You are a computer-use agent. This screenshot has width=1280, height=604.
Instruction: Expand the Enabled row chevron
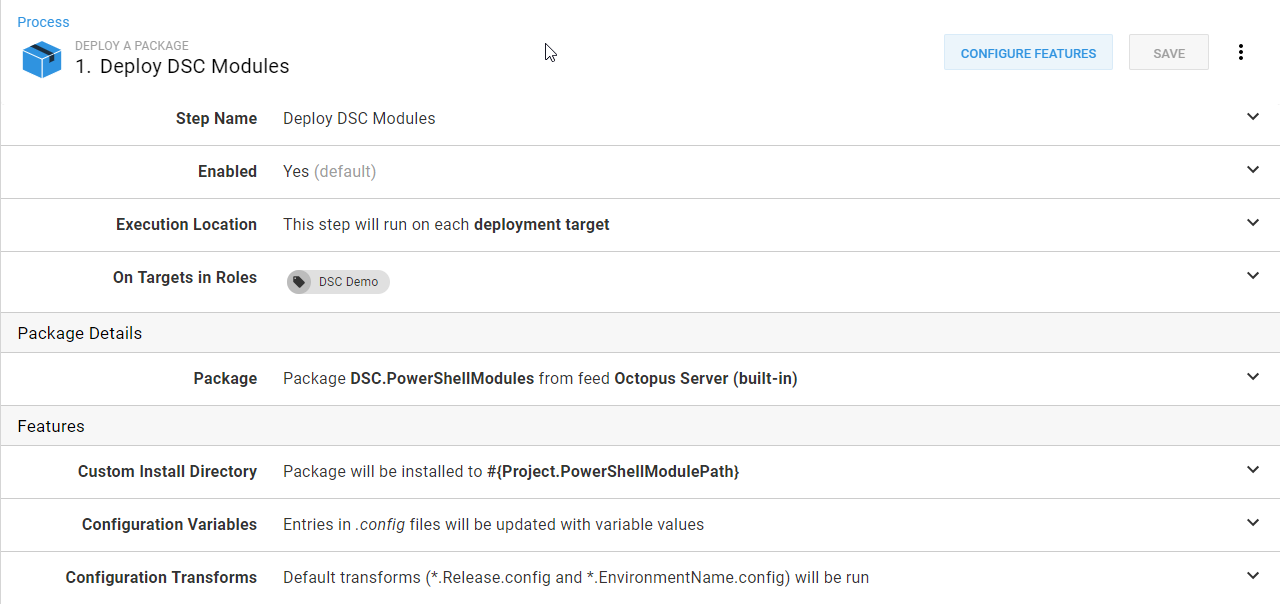1253,170
